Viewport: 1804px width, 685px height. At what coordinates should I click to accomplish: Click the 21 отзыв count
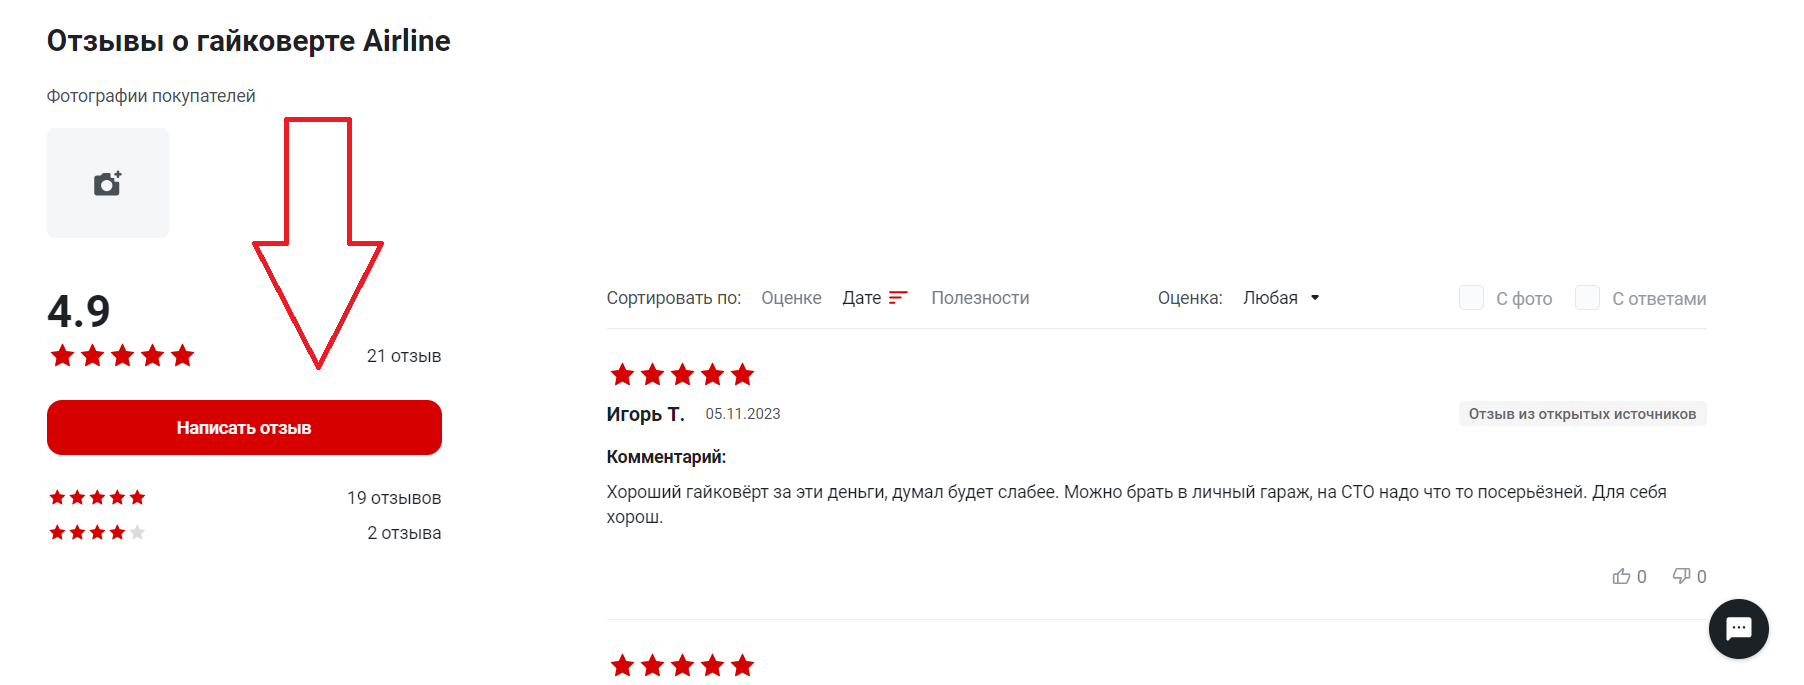click(404, 356)
